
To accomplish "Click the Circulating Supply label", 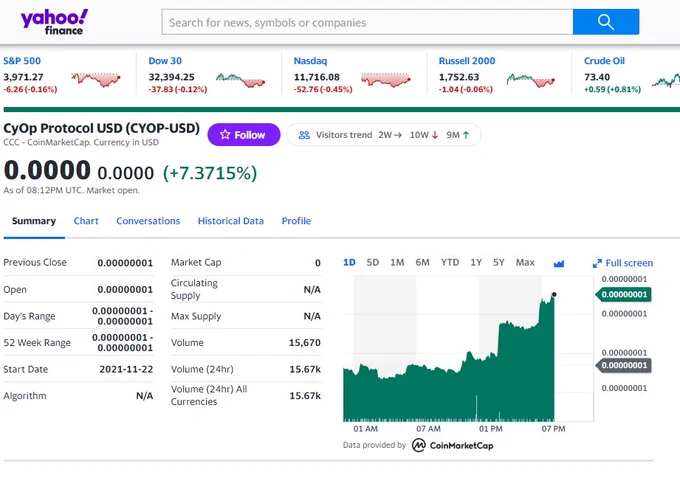I will click(194, 289).
